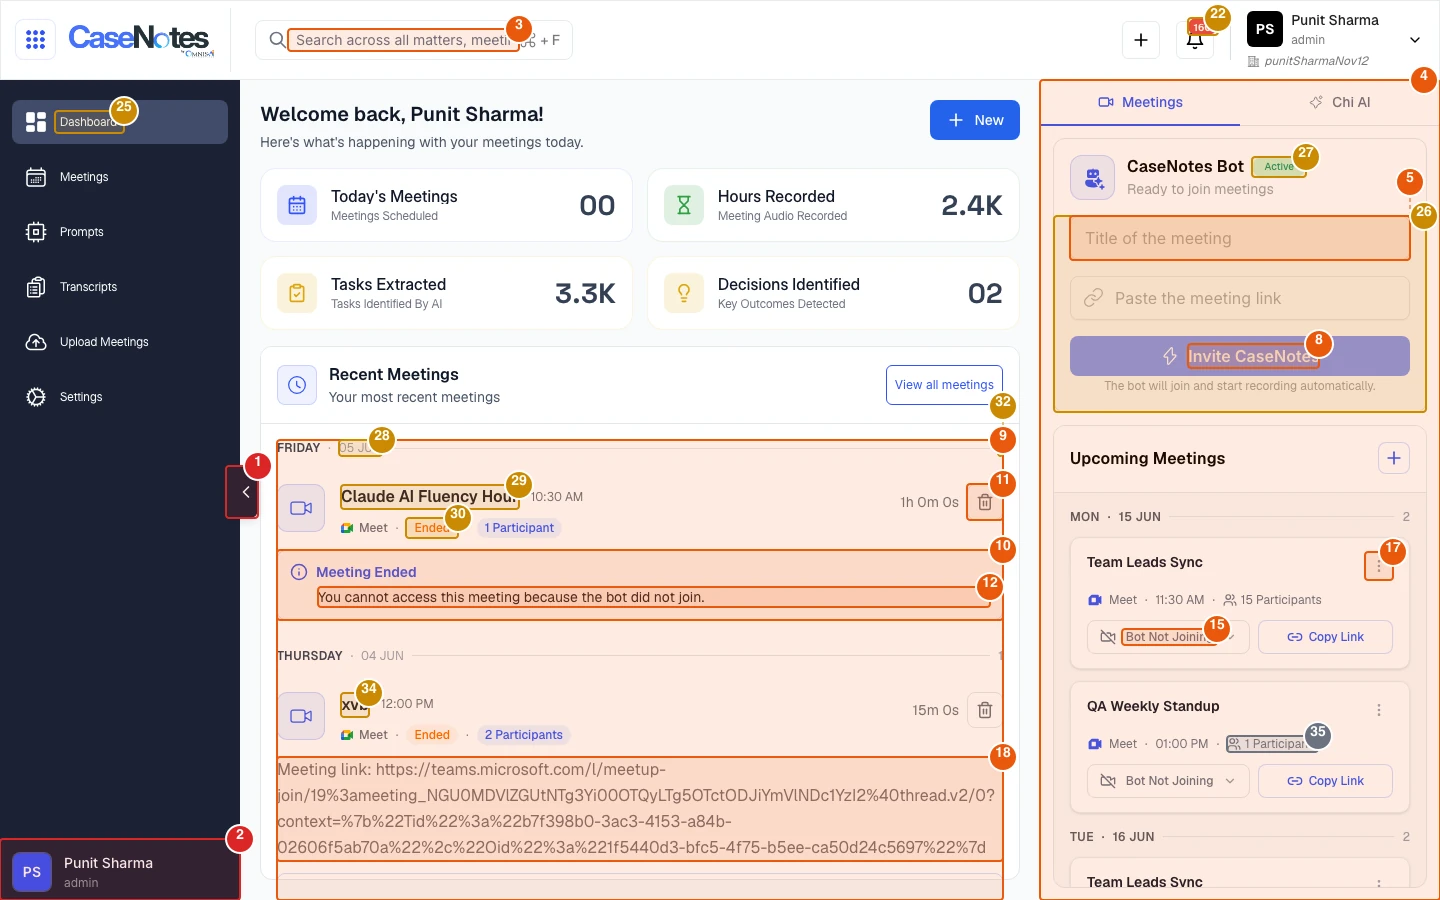Click the Today's Meetings calendar icon
Screen dimensions: 1440x900
(x=297, y=205)
